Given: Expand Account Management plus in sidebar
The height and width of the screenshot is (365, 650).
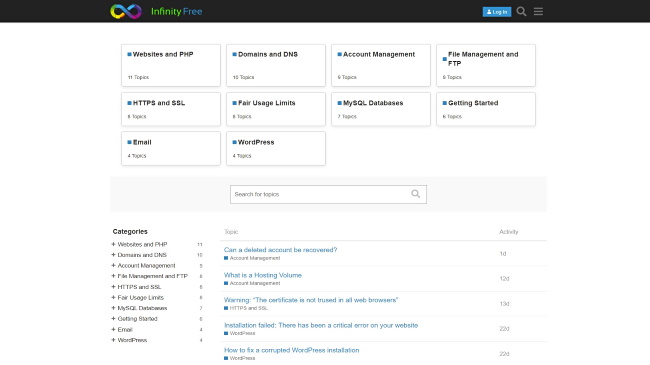Looking at the screenshot, I should (x=113, y=265).
